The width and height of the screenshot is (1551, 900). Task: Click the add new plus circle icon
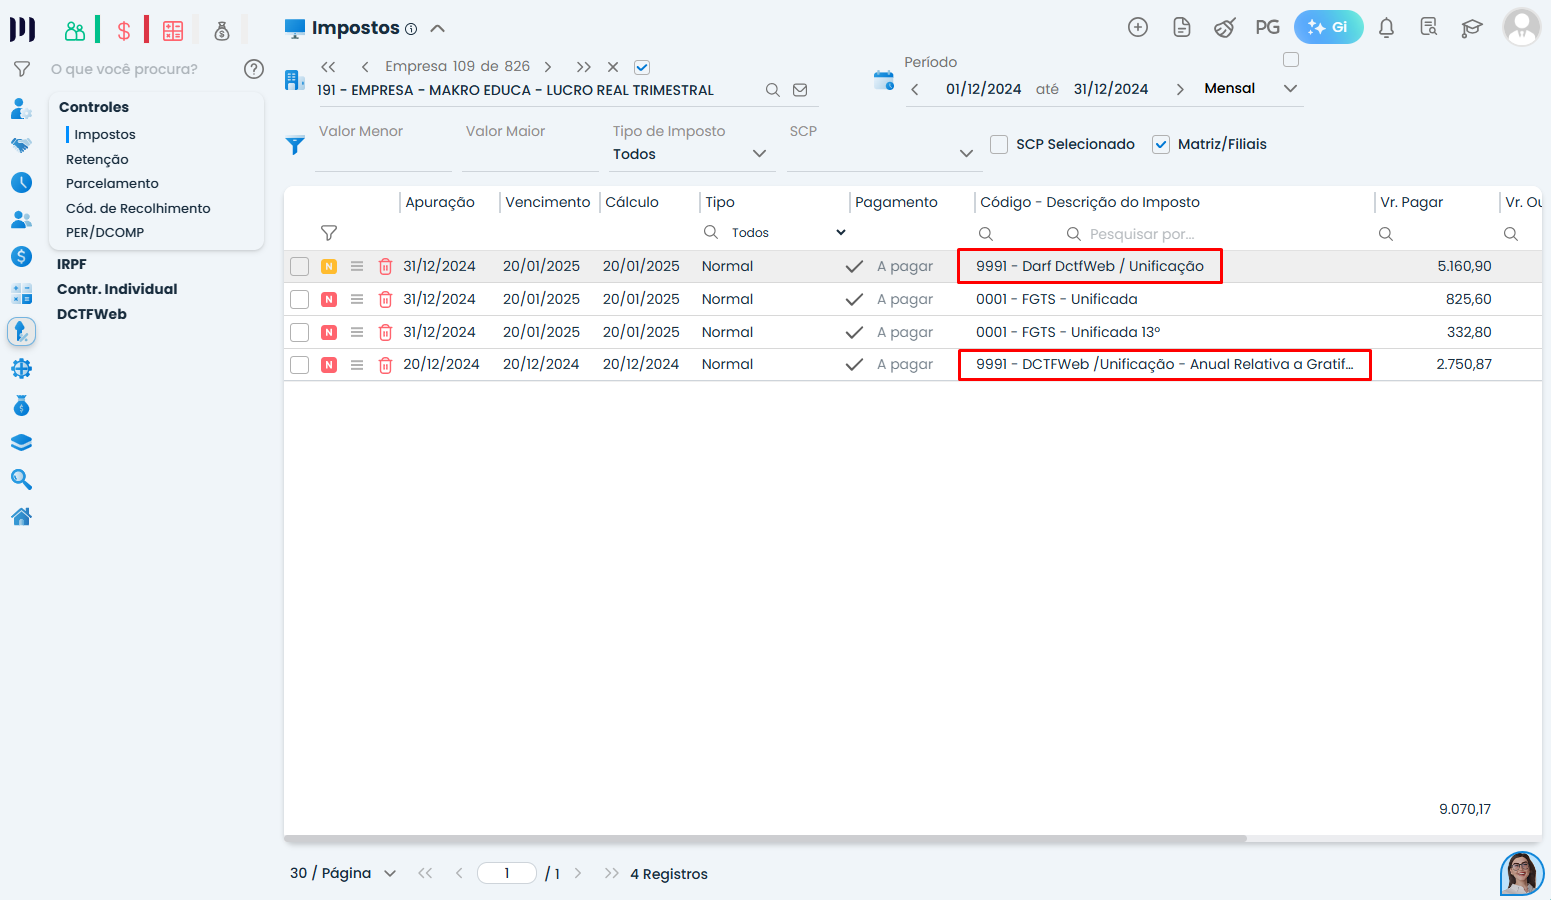coord(1138,27)
